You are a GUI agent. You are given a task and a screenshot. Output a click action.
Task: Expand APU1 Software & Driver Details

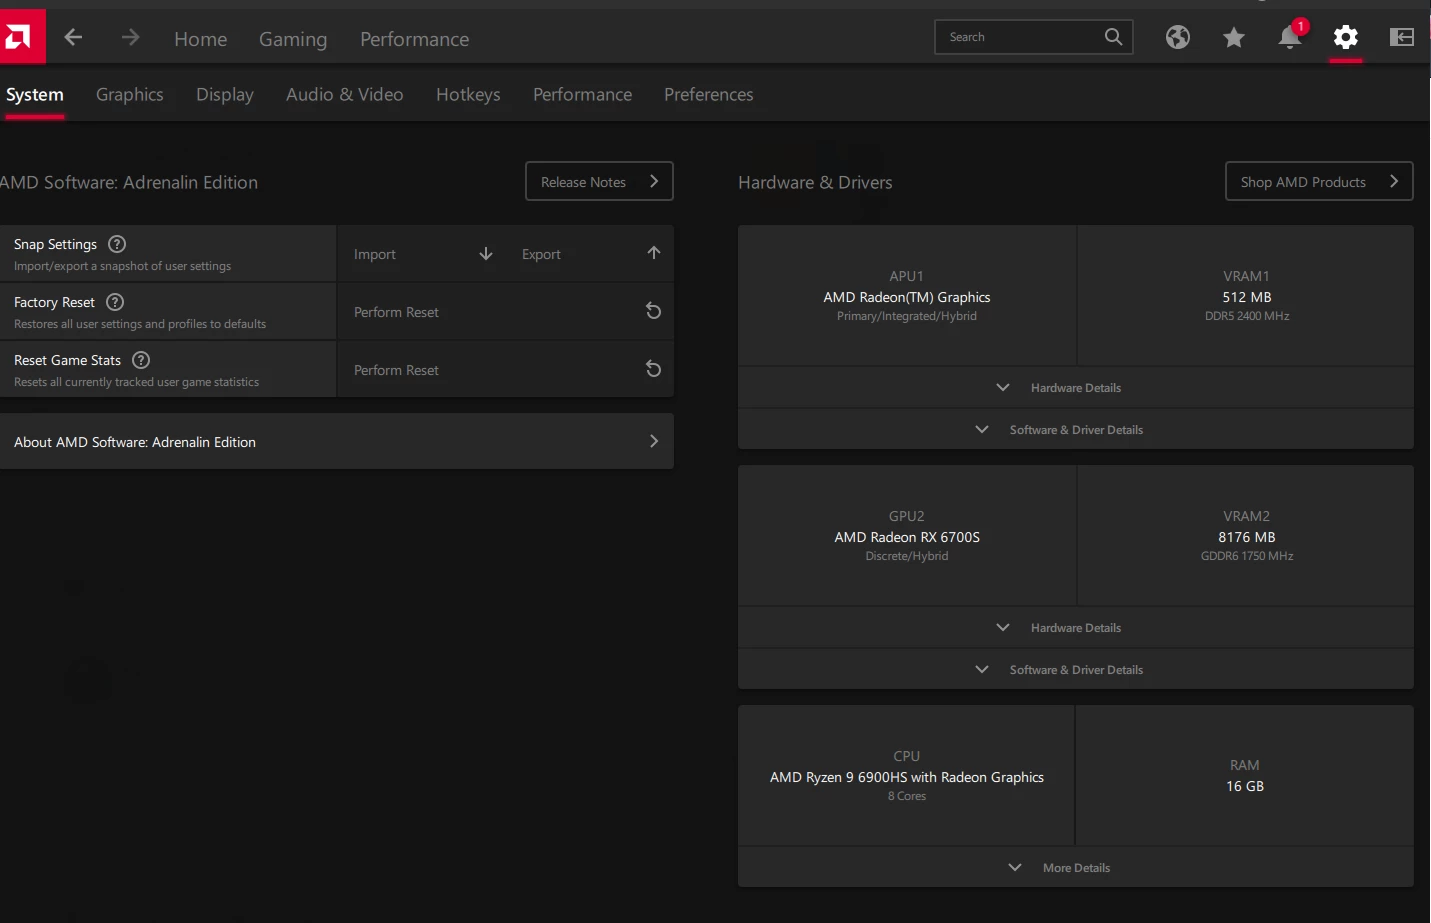click(x=1076, y=430)
